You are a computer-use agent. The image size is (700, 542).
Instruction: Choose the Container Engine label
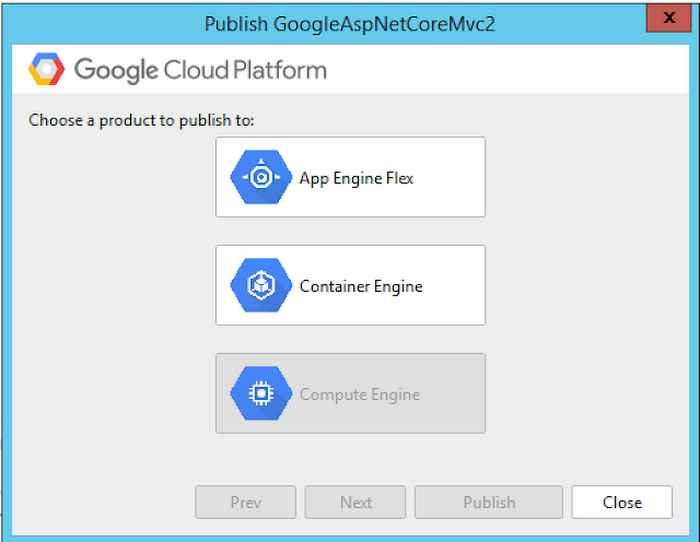(x=361, y=287)
